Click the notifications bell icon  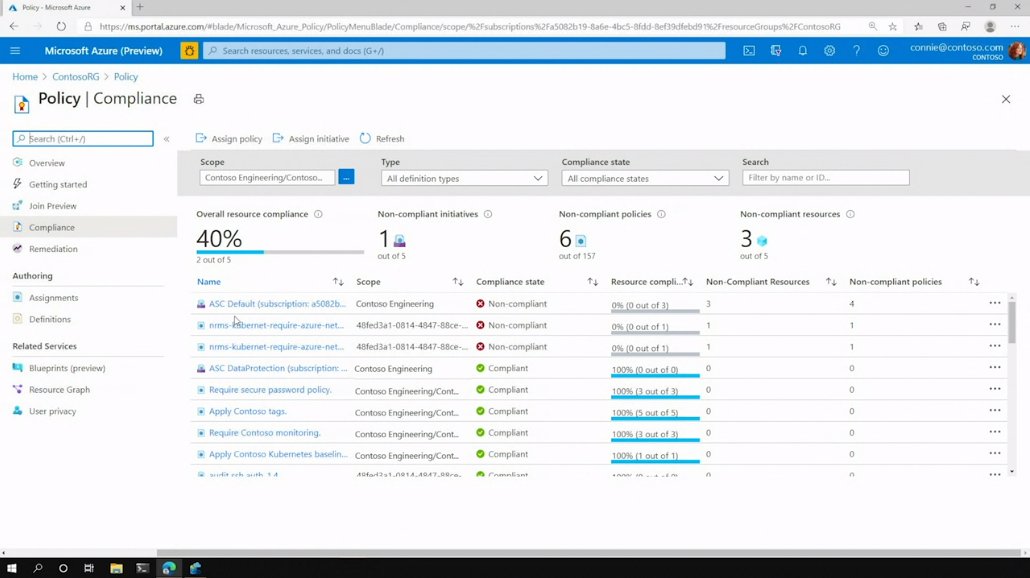[x=802, y=51]
